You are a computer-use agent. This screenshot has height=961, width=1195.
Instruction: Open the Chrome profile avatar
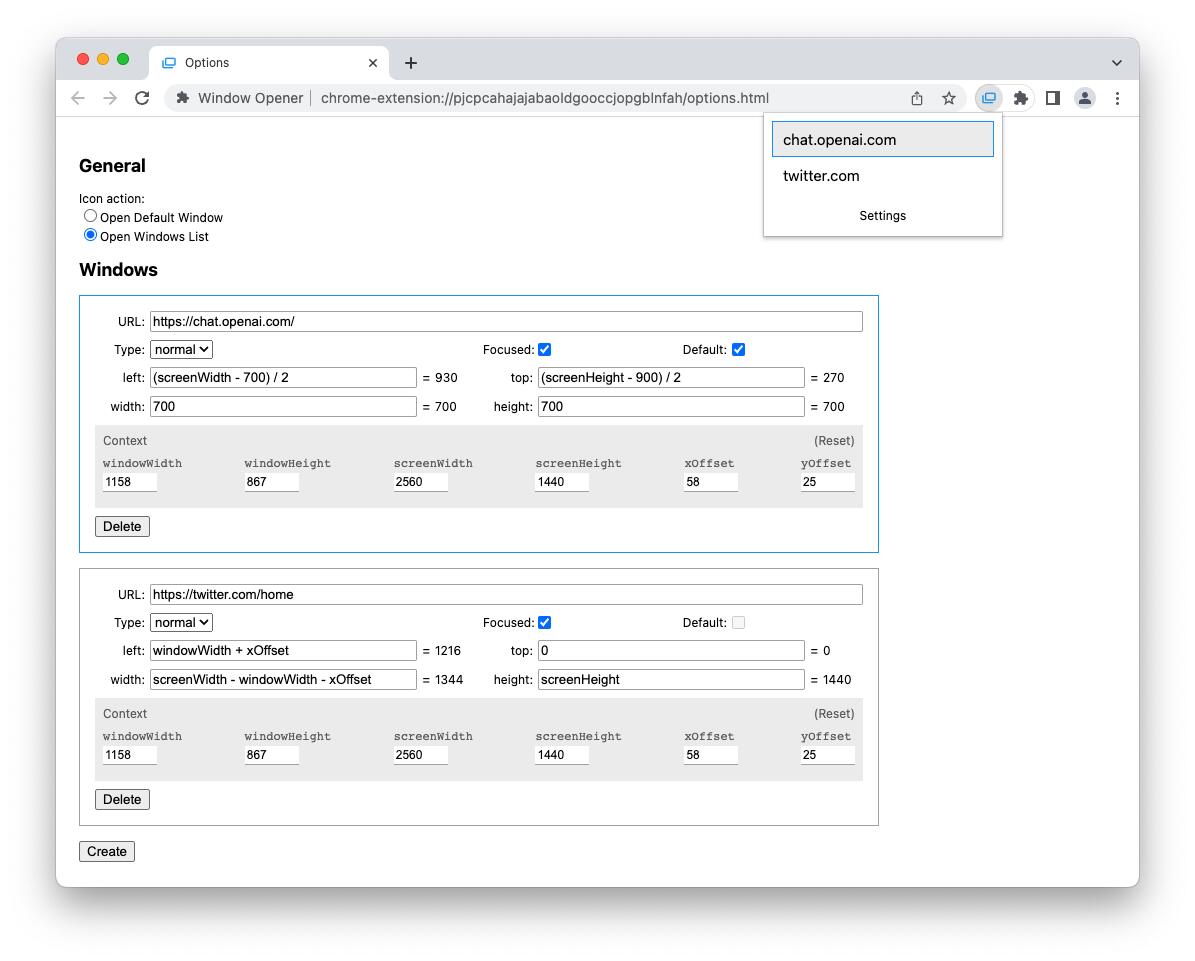coord(1084,98)
